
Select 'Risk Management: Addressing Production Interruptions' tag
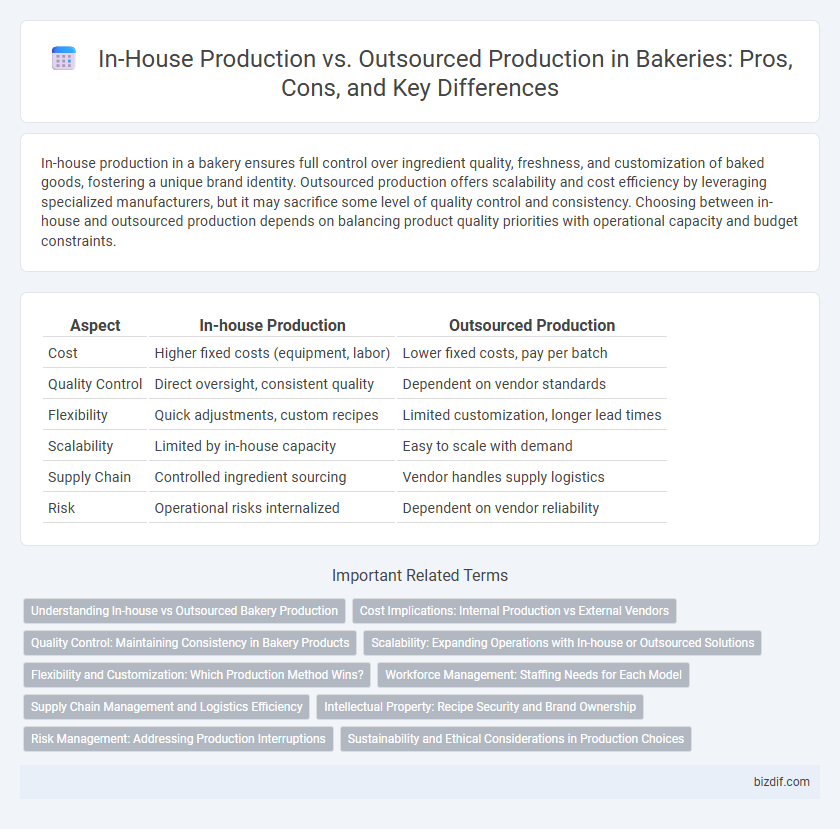click(178, 738)
